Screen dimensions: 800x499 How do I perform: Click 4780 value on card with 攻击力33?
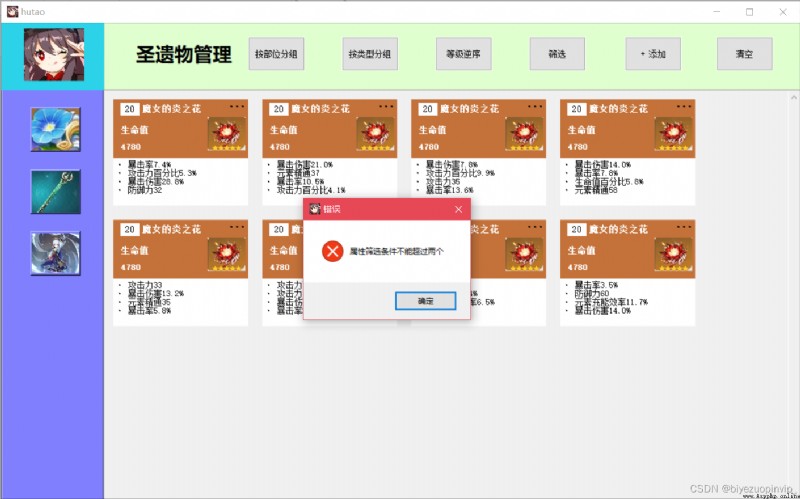coord(131,267)
